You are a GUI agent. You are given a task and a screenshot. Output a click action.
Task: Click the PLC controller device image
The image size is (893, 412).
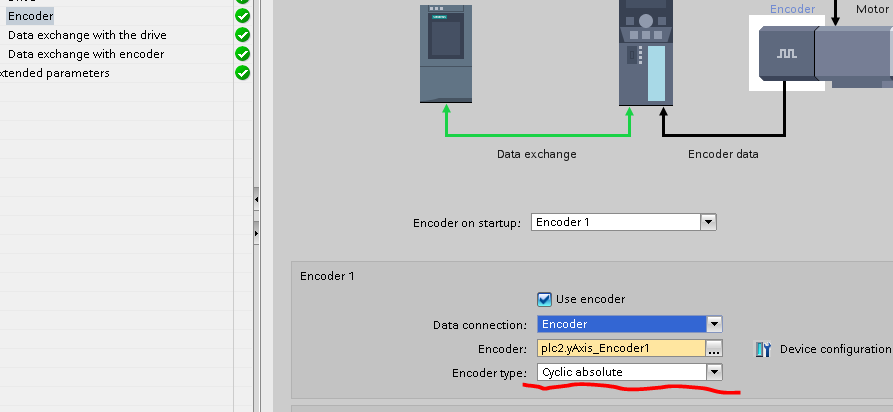click(x=446, y=54)
